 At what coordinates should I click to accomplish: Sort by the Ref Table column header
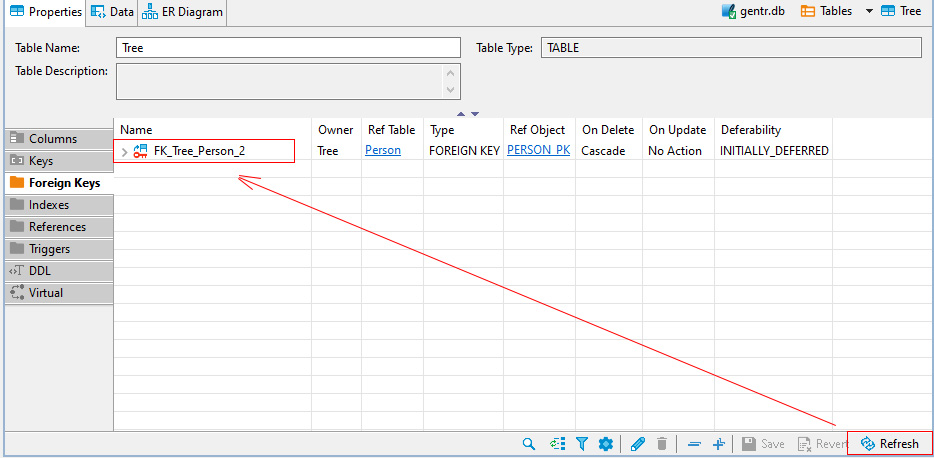[392, 130]
